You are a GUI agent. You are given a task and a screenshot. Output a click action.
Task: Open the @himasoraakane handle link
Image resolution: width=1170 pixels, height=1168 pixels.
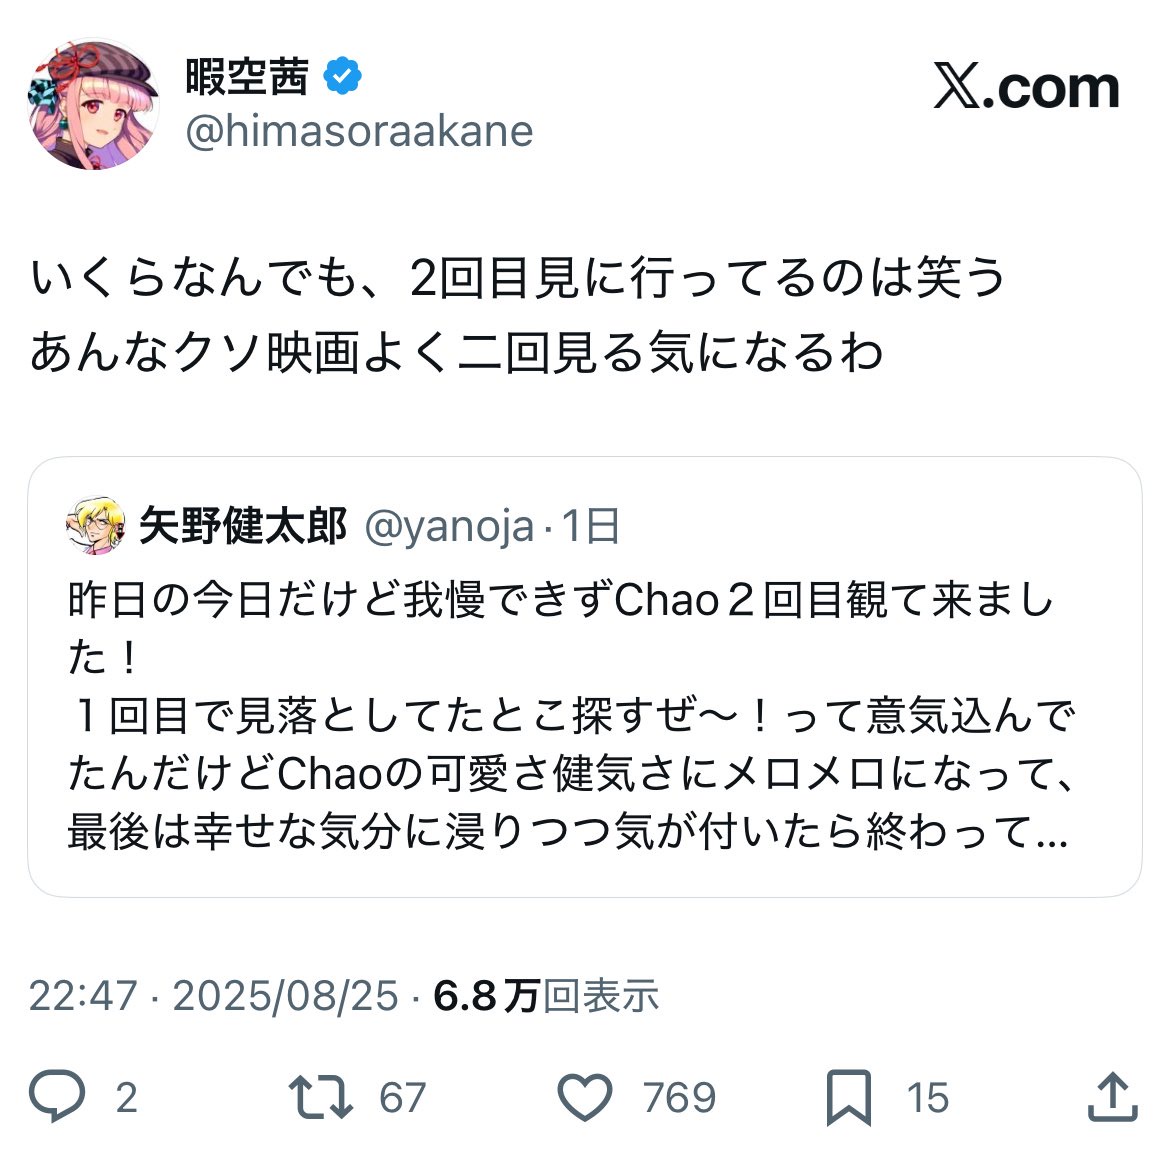click(359, 131)
